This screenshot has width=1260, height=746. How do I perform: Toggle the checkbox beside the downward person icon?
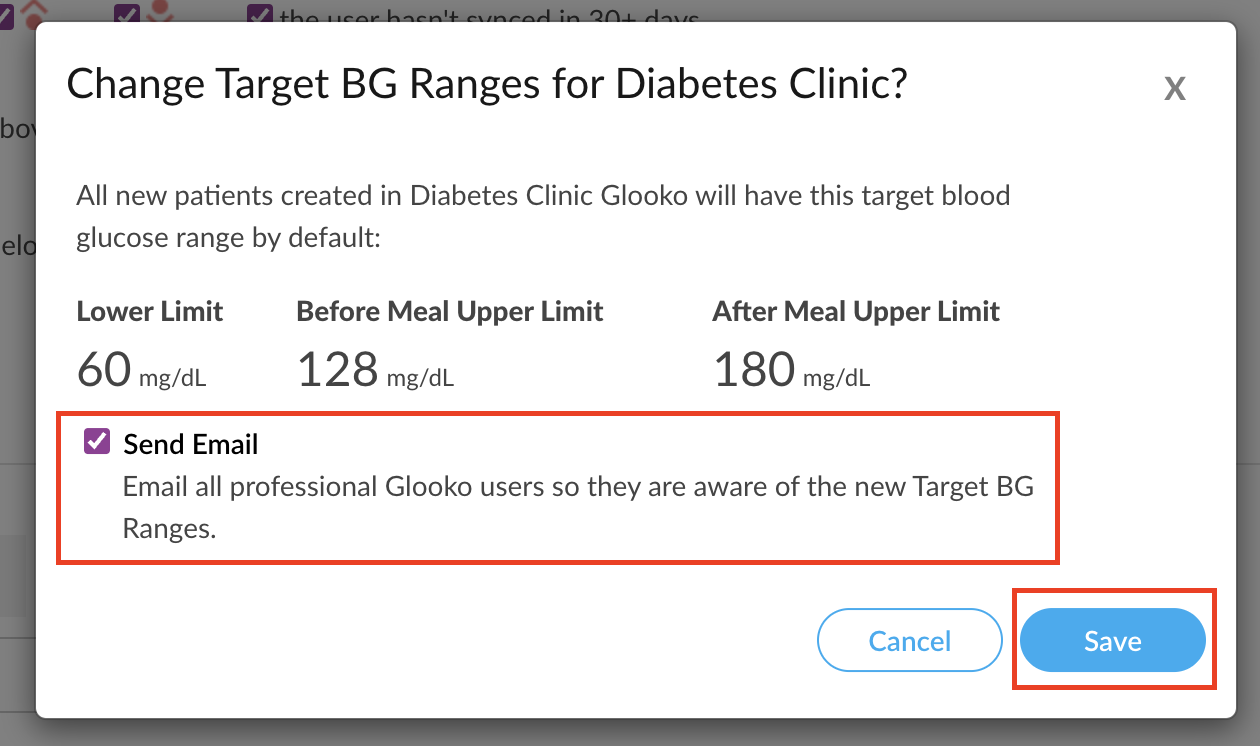tap(126, 14)
